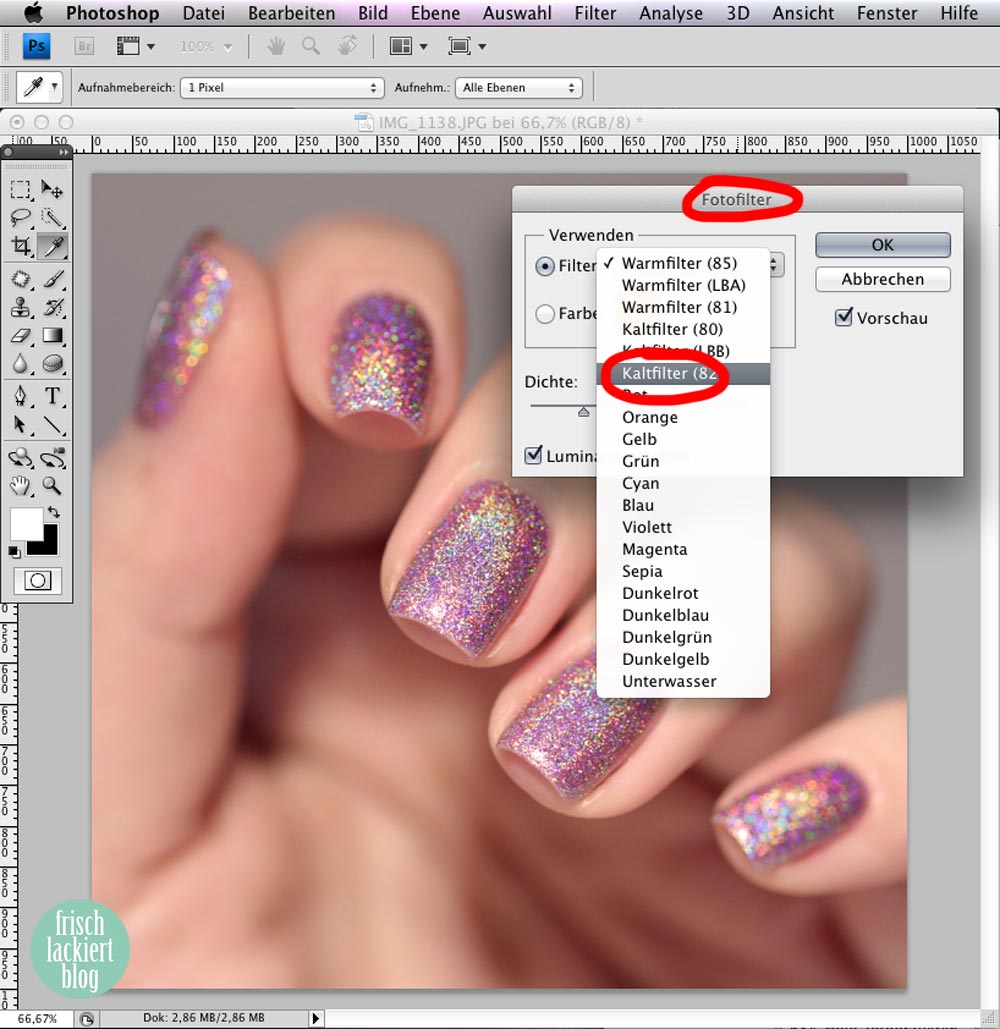Open the Analyse menu
The width and height of the screenshot is (1000, 1029).
[671, 13]
